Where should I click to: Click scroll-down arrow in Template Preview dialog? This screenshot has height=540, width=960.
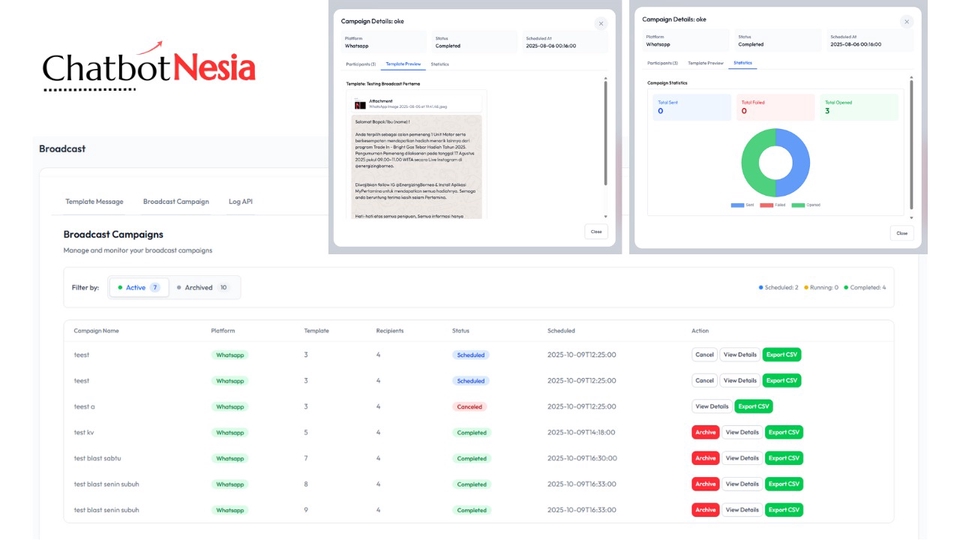point(605,216)
